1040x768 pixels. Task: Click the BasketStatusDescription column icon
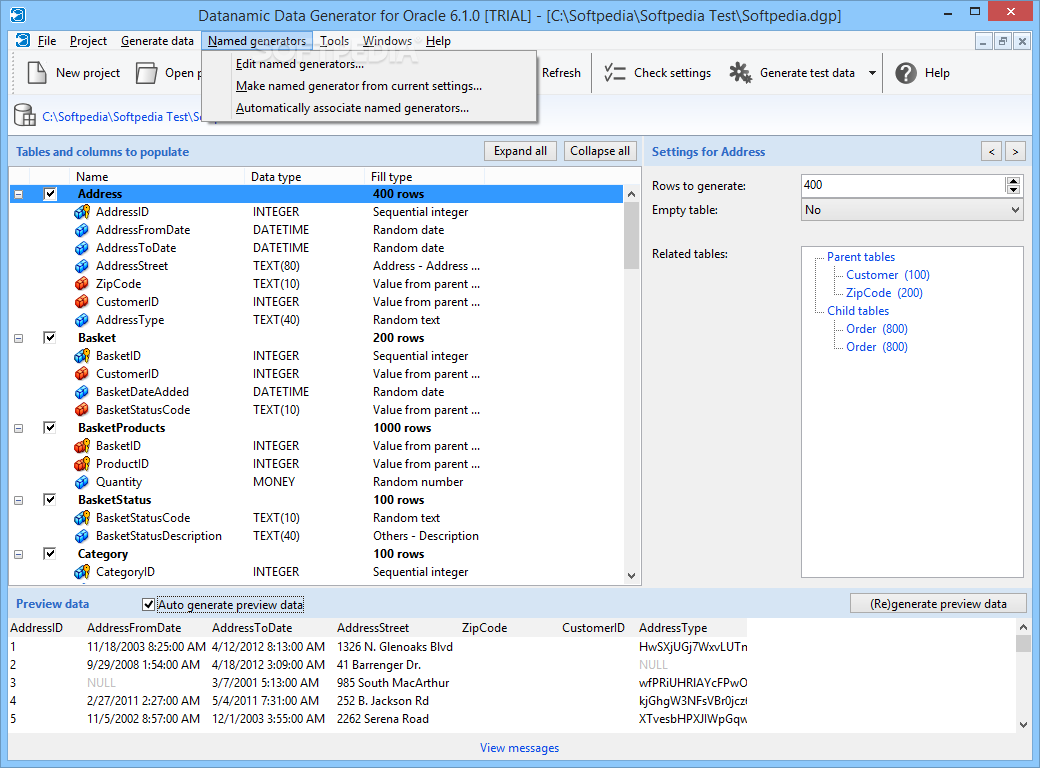pyautogui.click(x=82, y=536)
